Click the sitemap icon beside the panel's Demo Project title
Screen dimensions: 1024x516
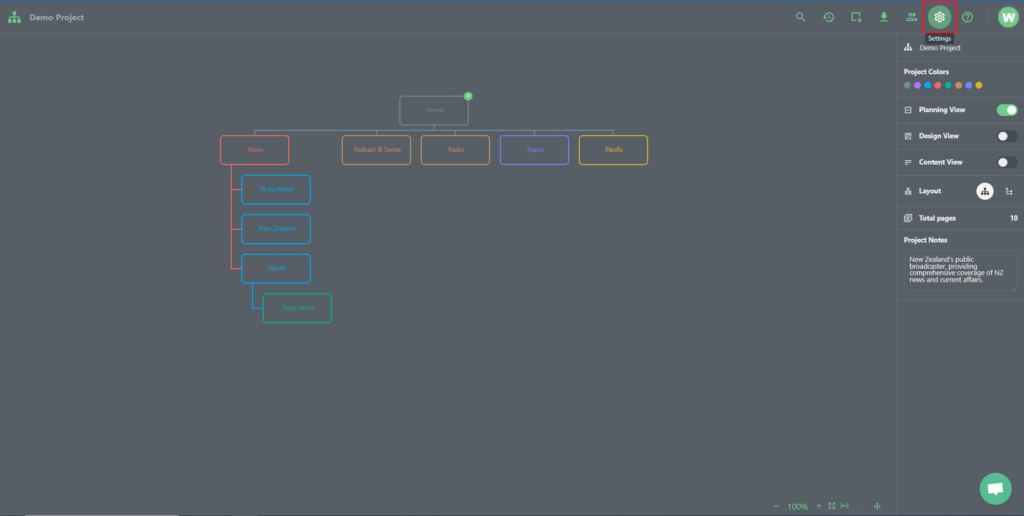click(x=908, y=48)
